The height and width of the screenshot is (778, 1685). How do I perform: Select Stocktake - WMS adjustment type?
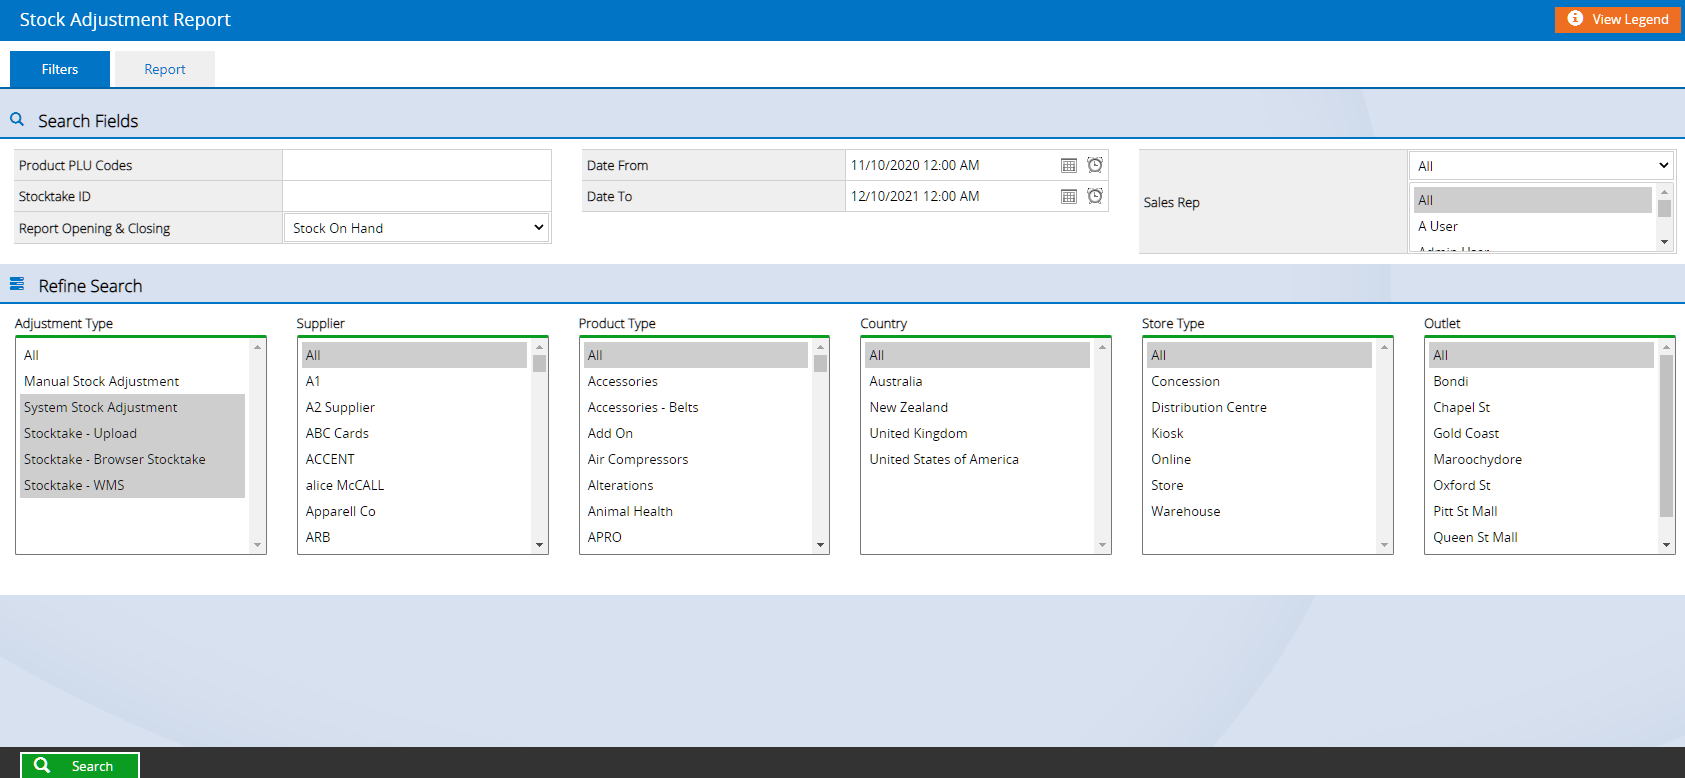pos(132,485)
